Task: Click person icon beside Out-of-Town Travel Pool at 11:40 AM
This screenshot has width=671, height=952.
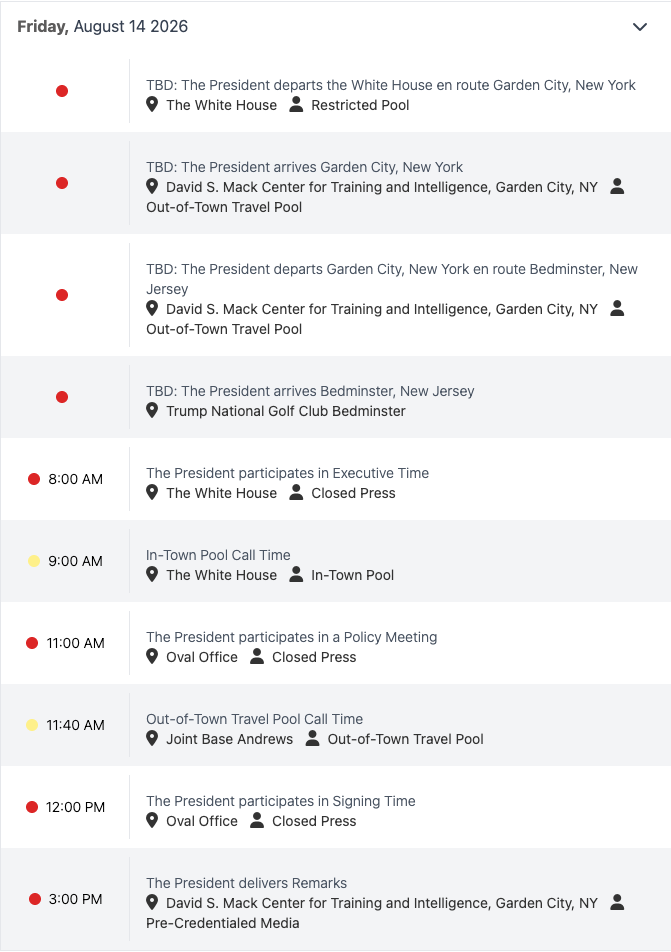Action: click(x=312, y=738)
